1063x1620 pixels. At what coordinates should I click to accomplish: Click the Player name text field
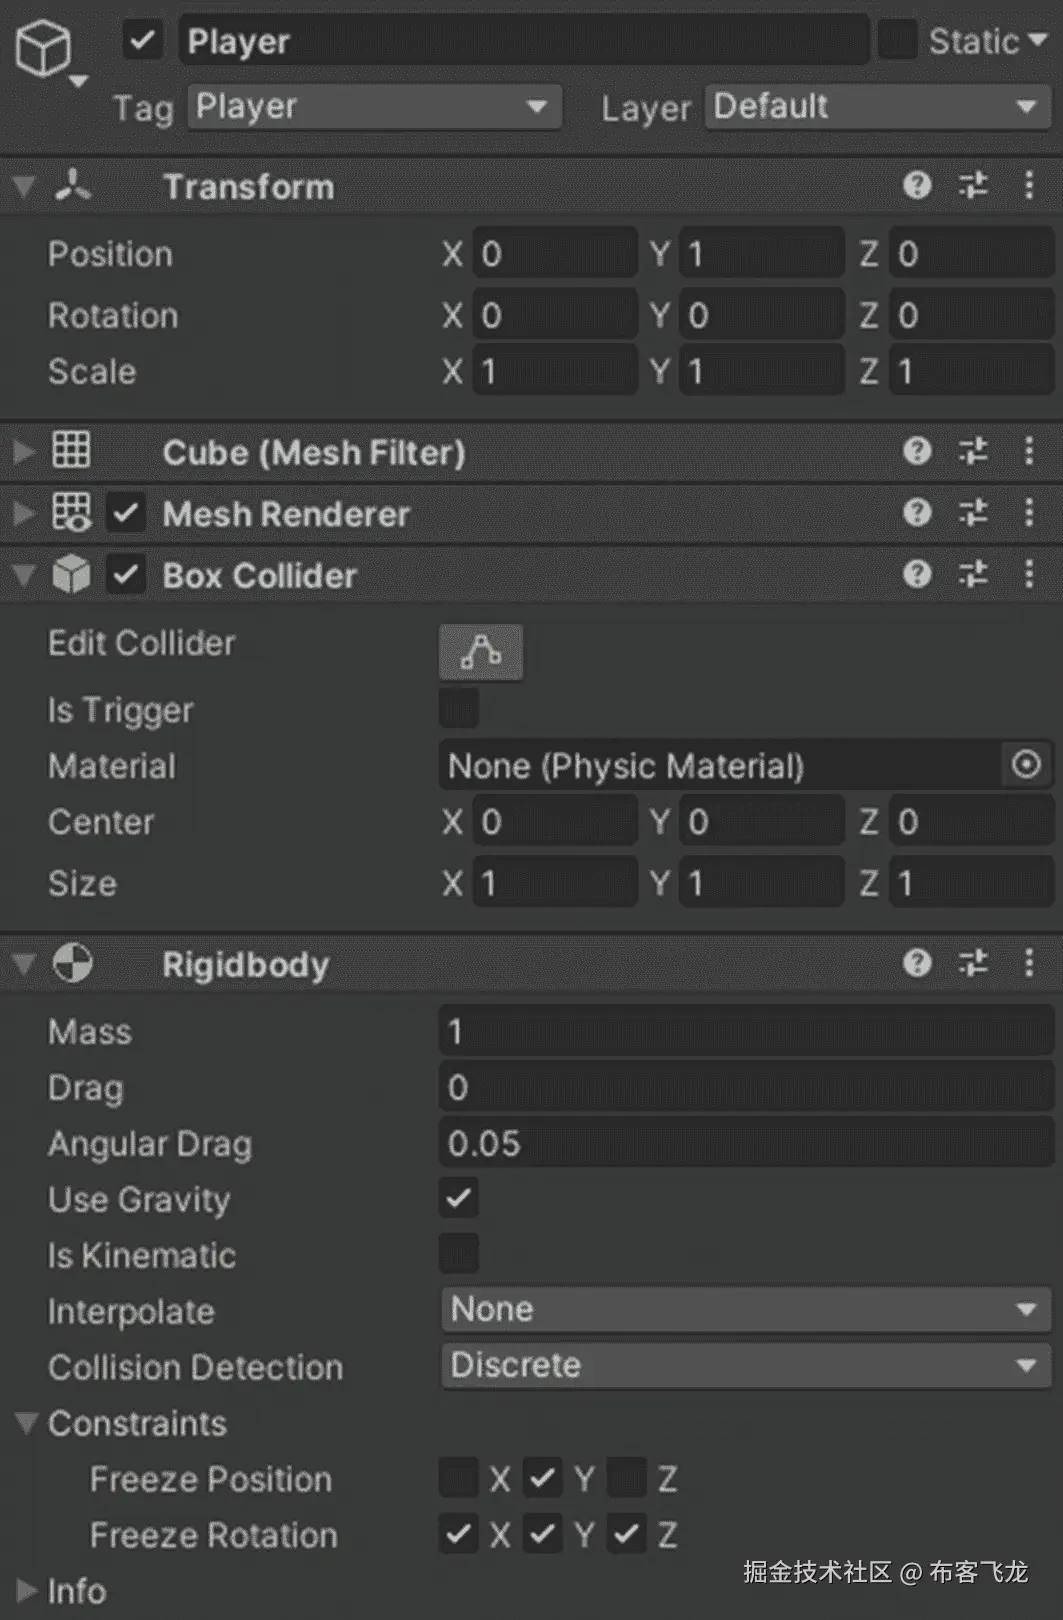click(523, 41)
